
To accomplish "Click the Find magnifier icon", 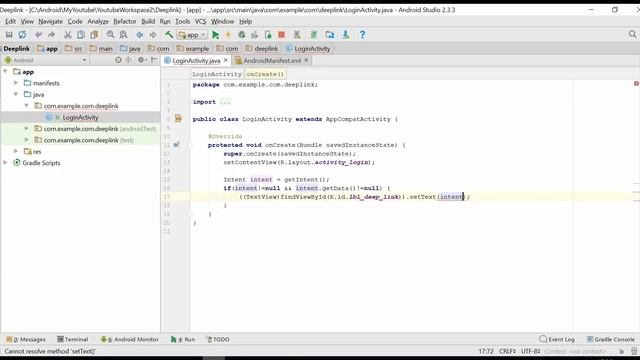I will [110, 35].
